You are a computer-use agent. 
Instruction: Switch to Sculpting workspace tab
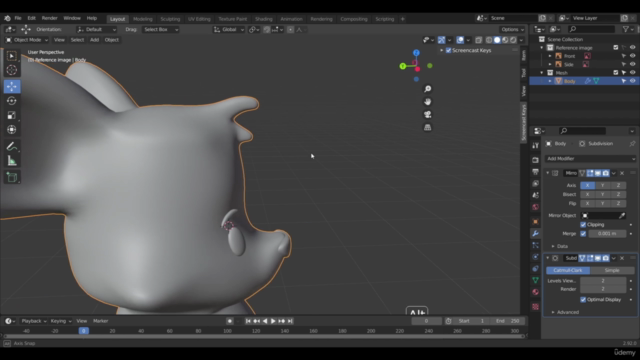(170, 19)
